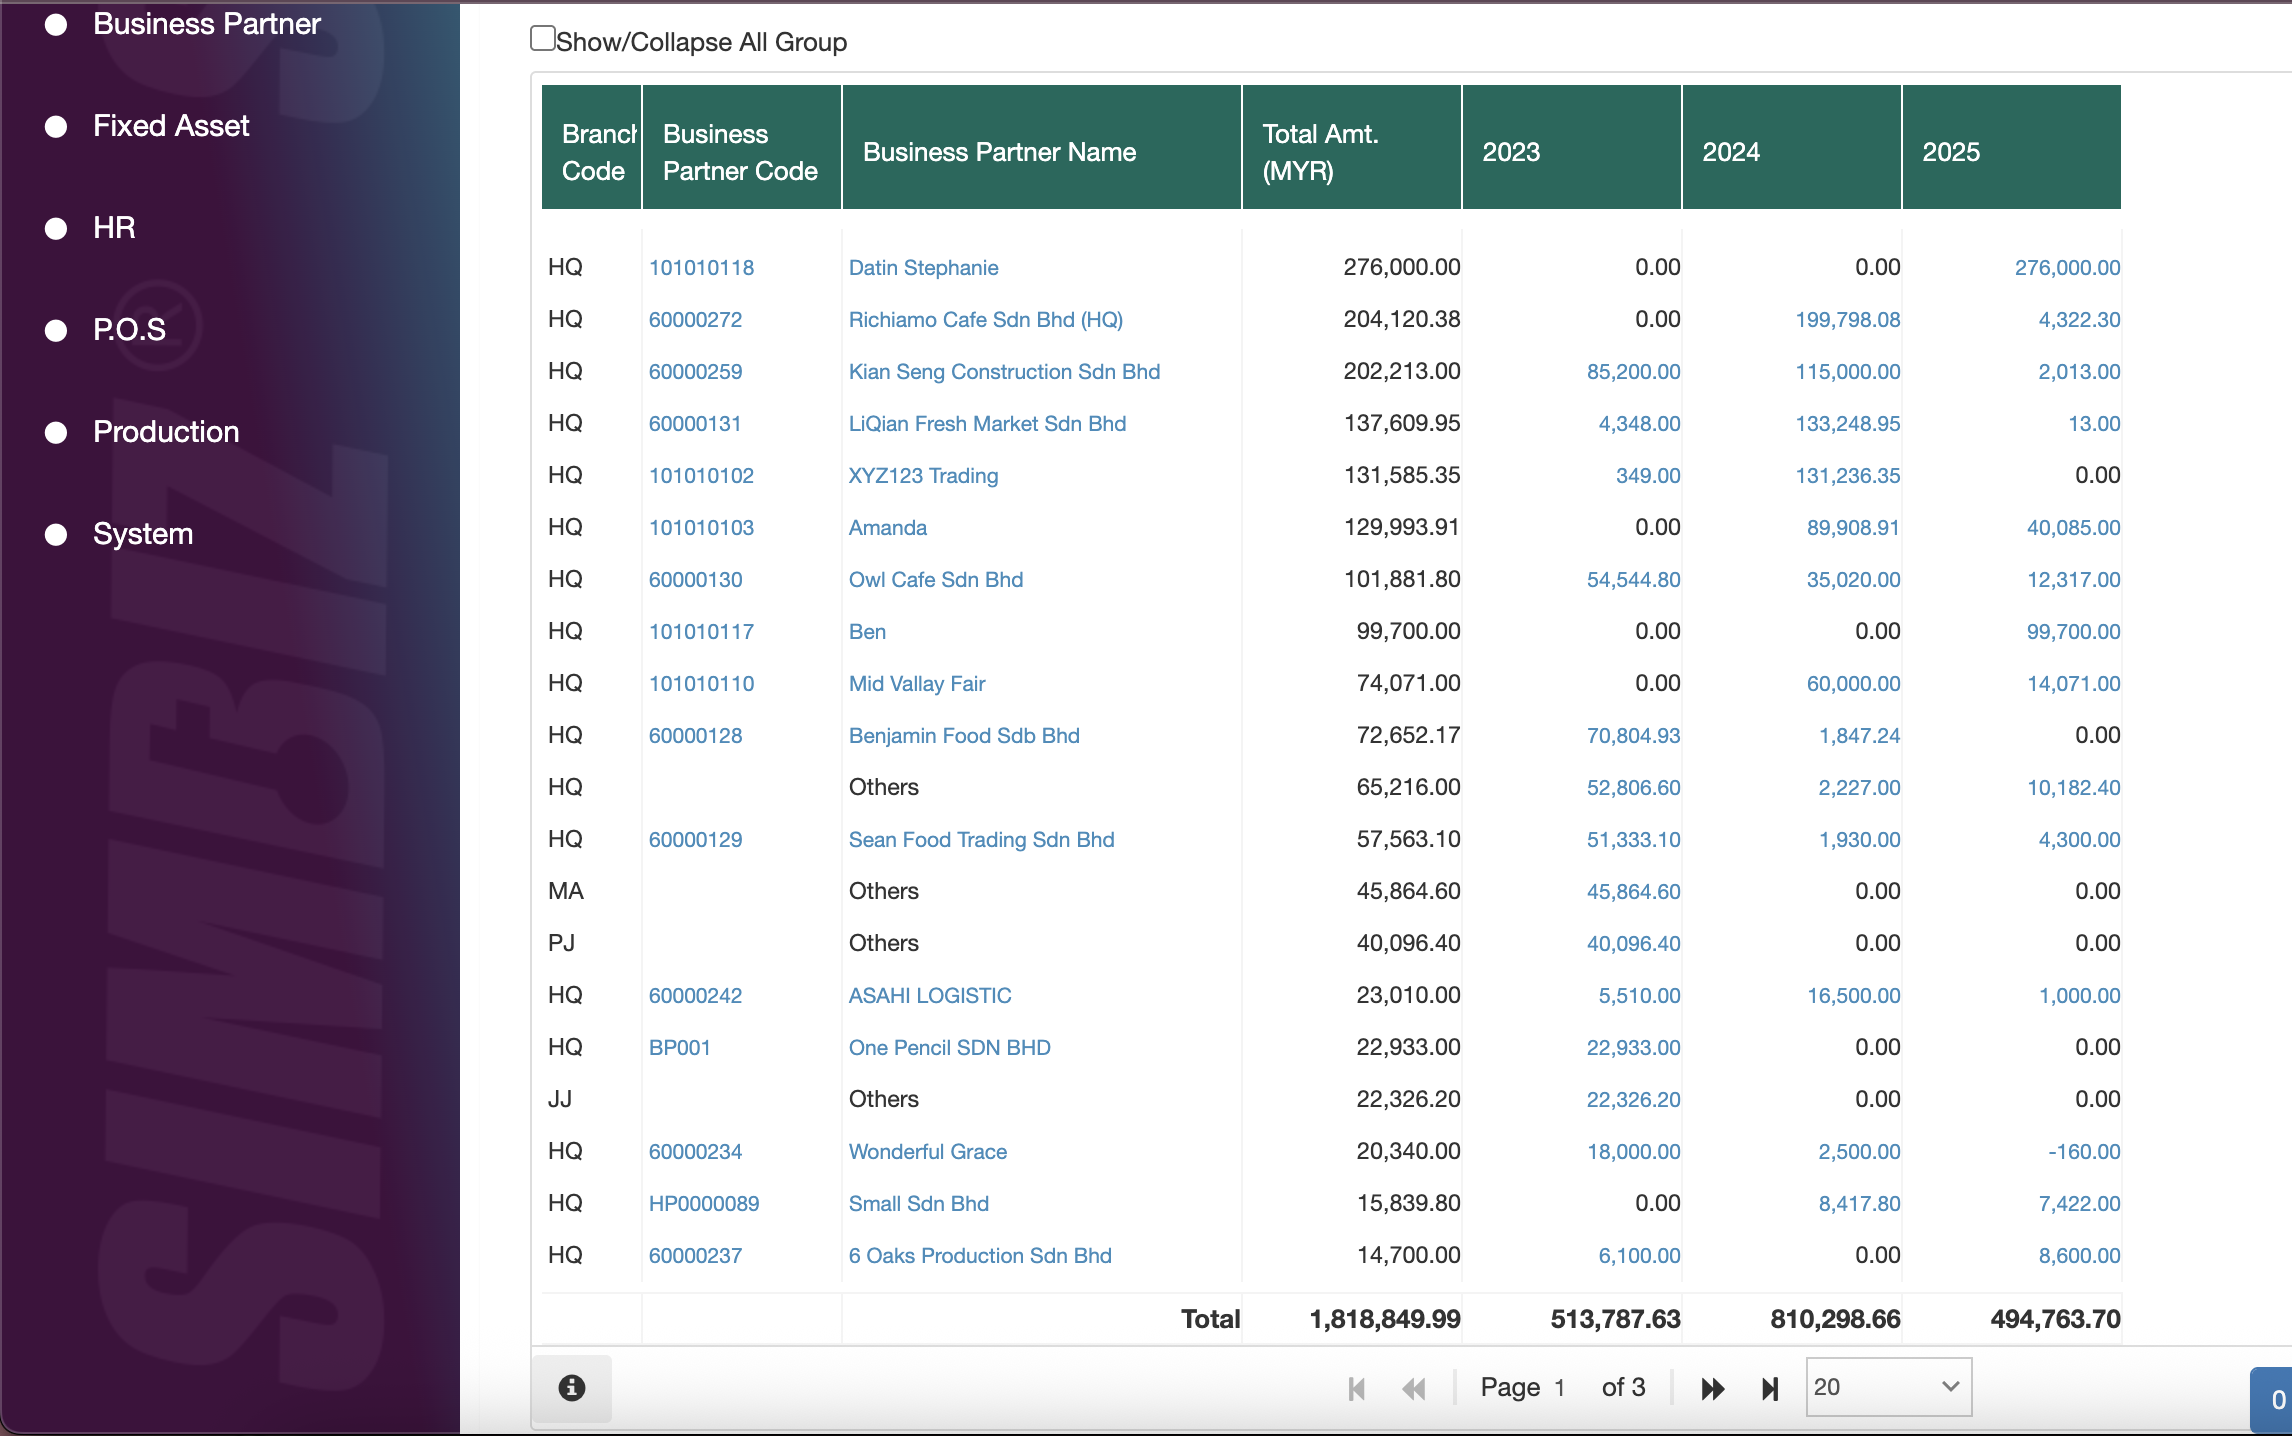Click the bullet beside Fixed Asset

pyautogui.click(x=57, y=127)
